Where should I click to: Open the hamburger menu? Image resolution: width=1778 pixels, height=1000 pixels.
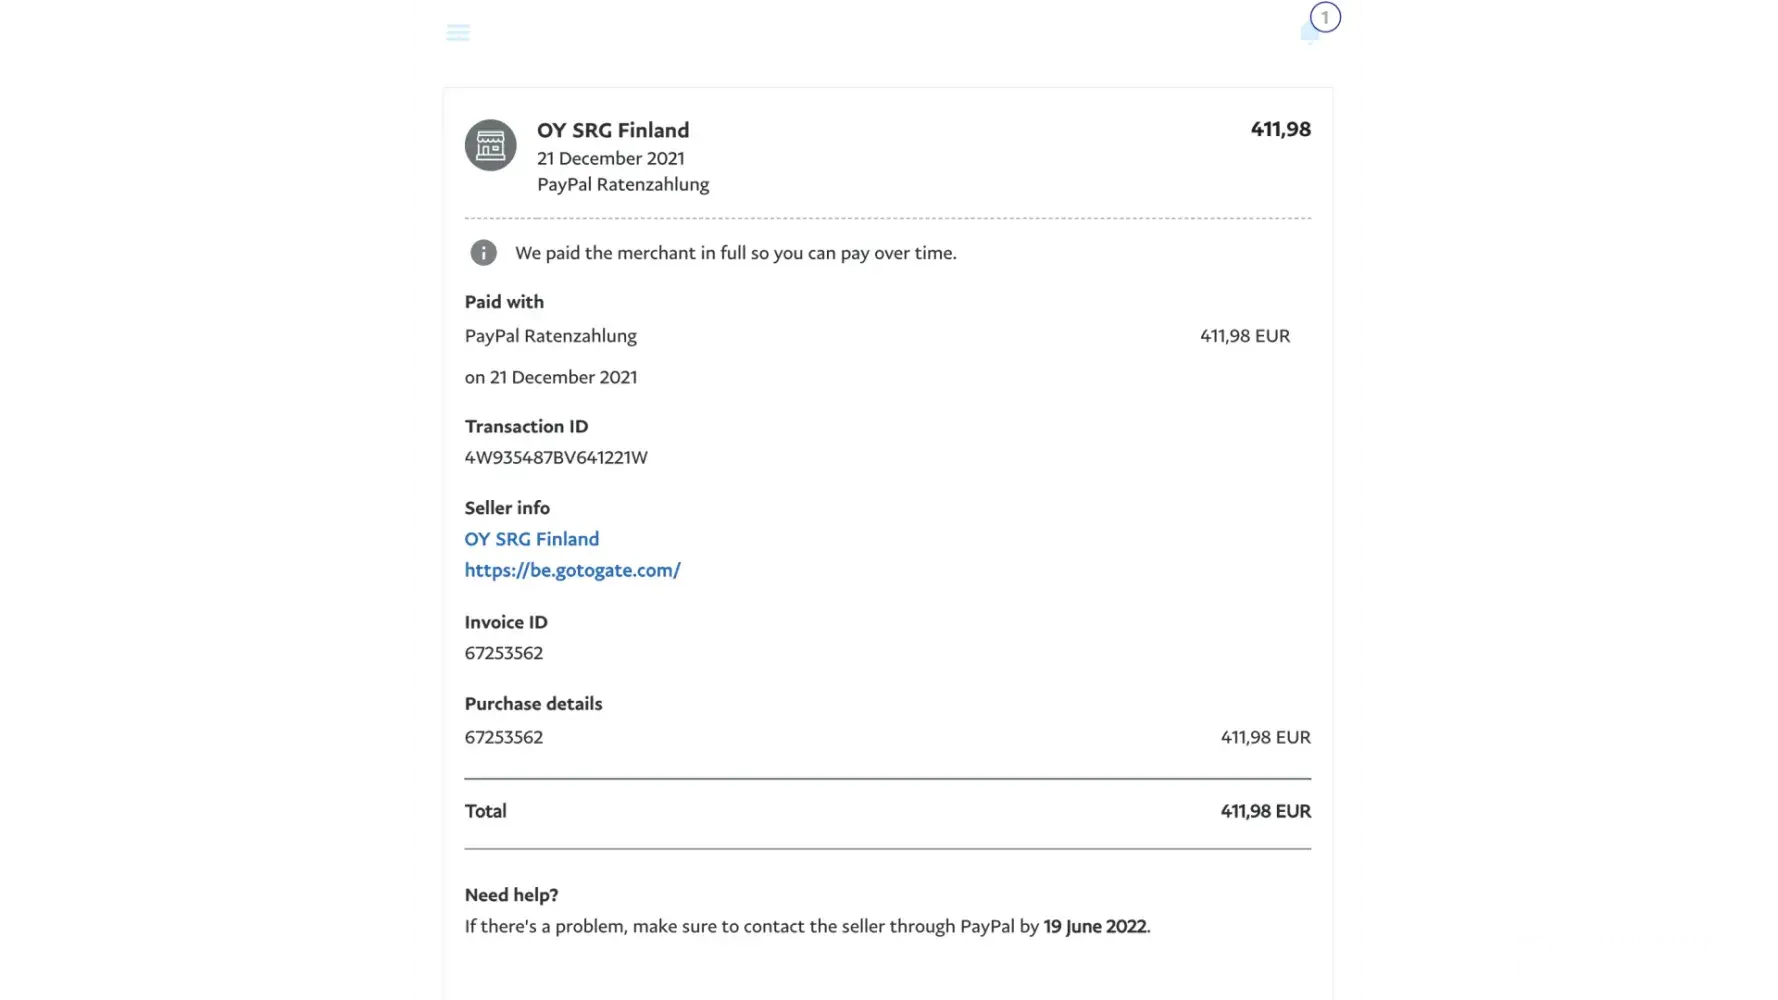(458, 33)
